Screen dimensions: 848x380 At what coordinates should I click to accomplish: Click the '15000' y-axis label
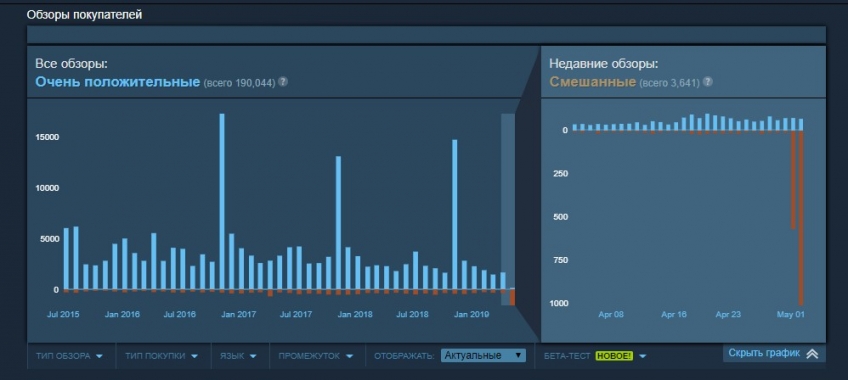pyautogui.click(x=47, y=137)
